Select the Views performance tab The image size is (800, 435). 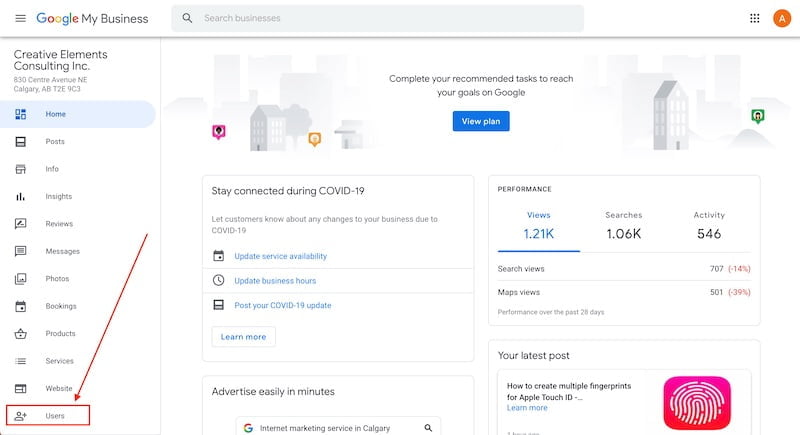539,225
